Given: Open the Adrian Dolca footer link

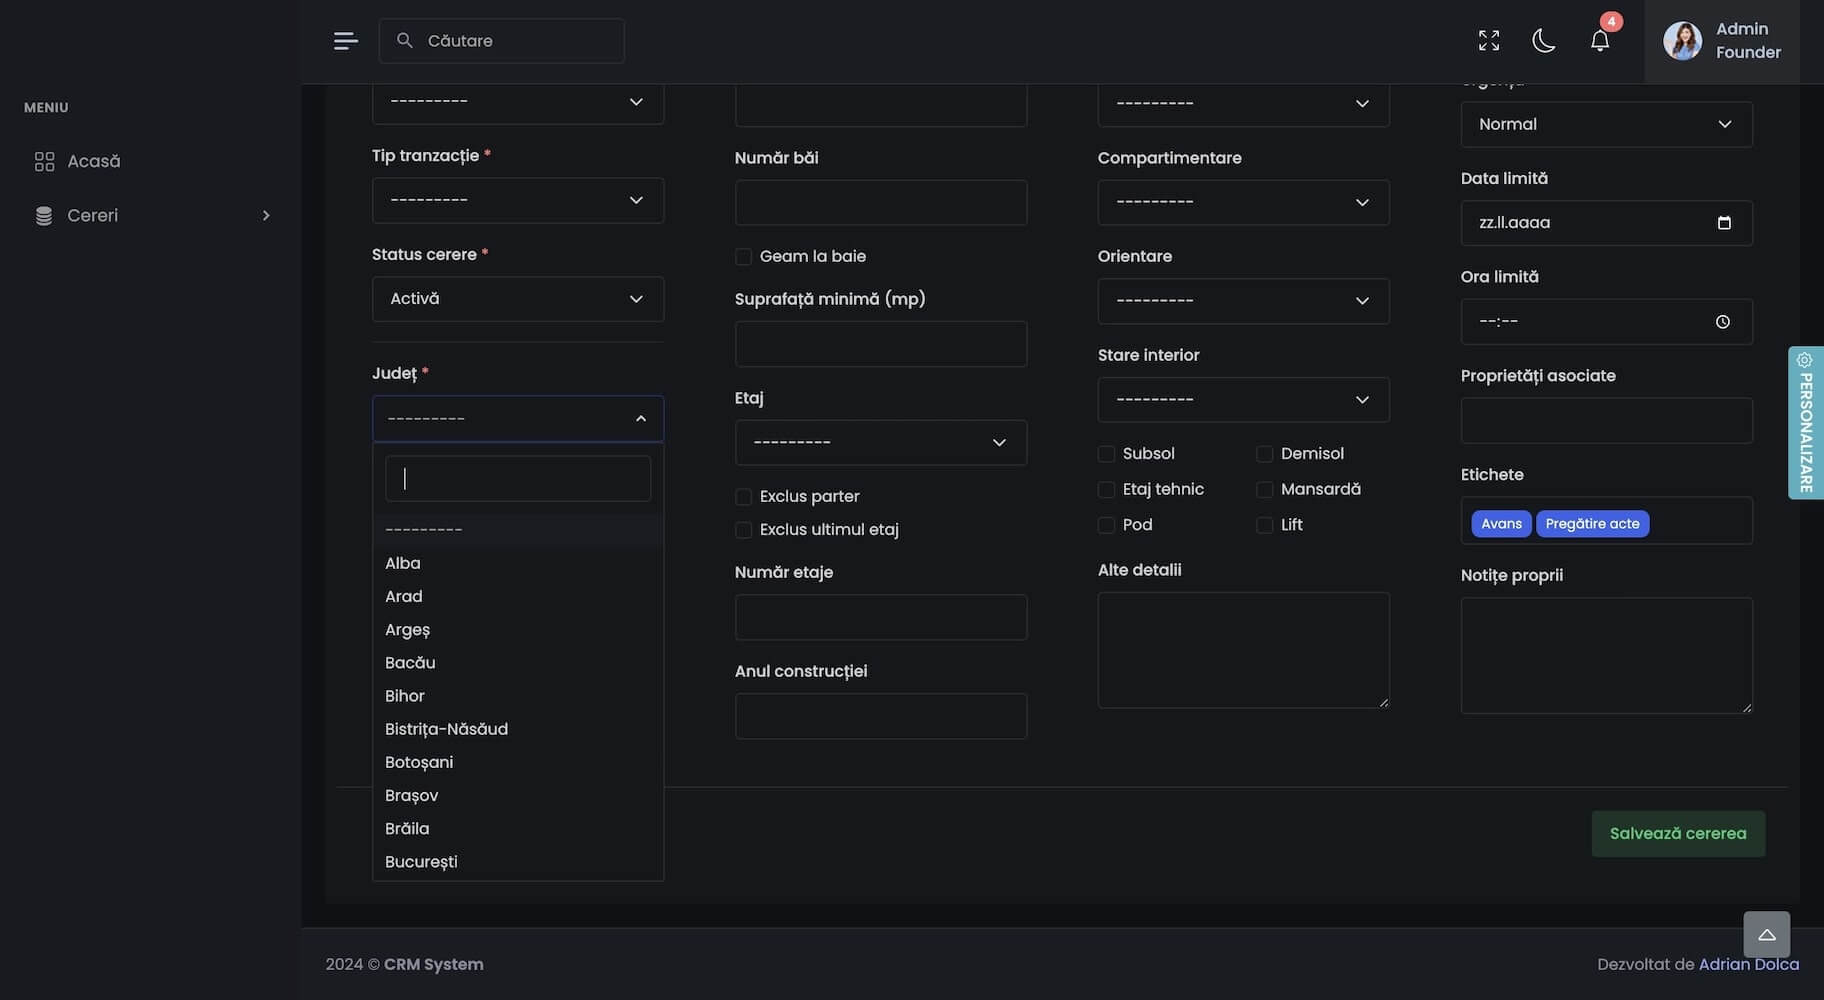Looking at the screenshot, I should (x=1748, y=965).
